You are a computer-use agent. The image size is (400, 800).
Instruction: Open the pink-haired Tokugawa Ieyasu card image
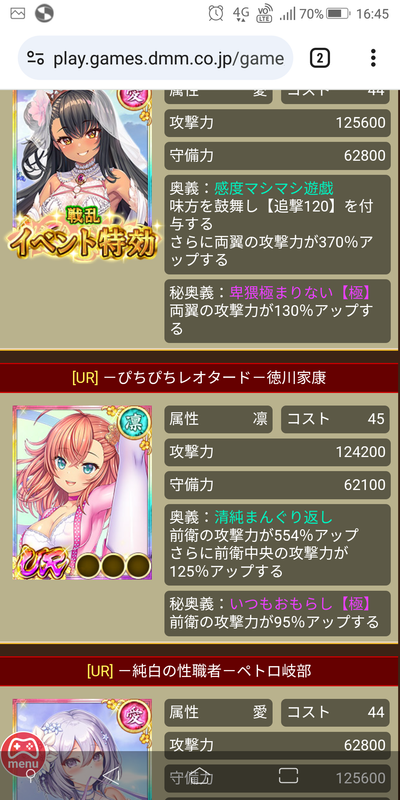82,493
